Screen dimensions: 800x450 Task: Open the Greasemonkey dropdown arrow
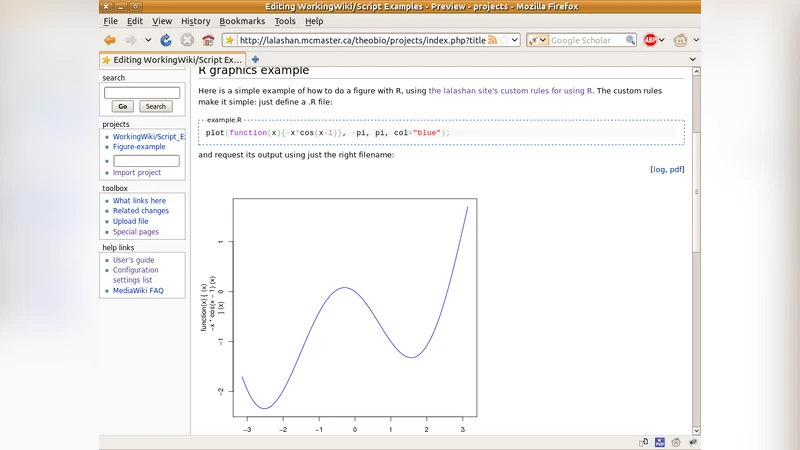695,40
